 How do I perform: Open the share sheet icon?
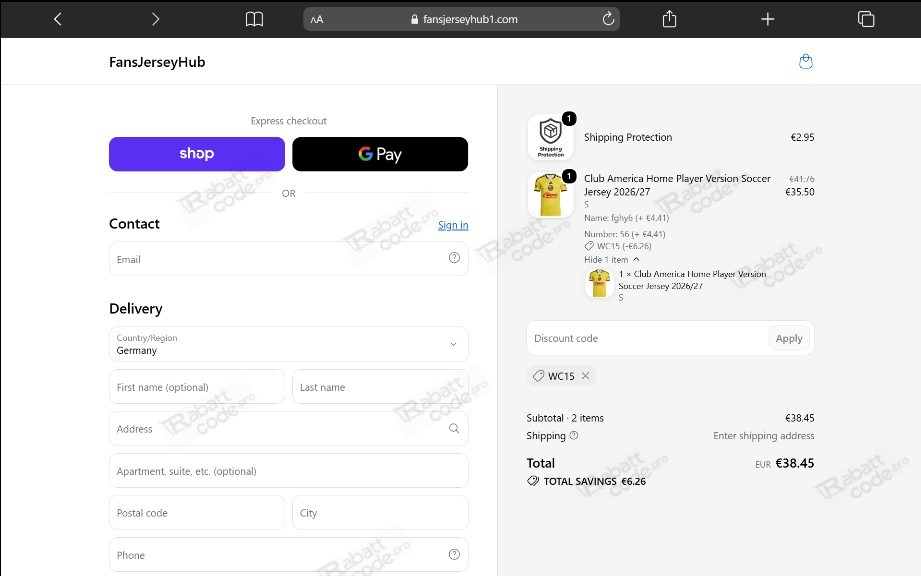pos(670,19)
